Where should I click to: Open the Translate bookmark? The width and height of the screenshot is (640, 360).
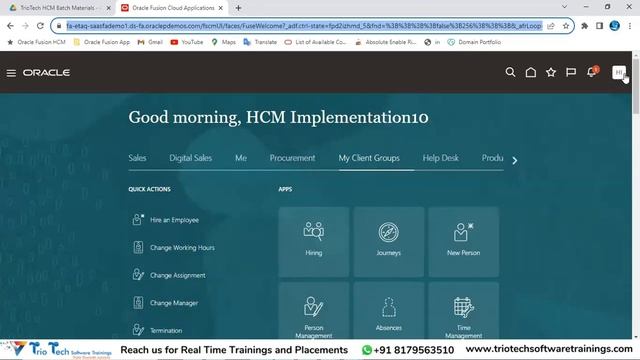click(x=260, y=42)
